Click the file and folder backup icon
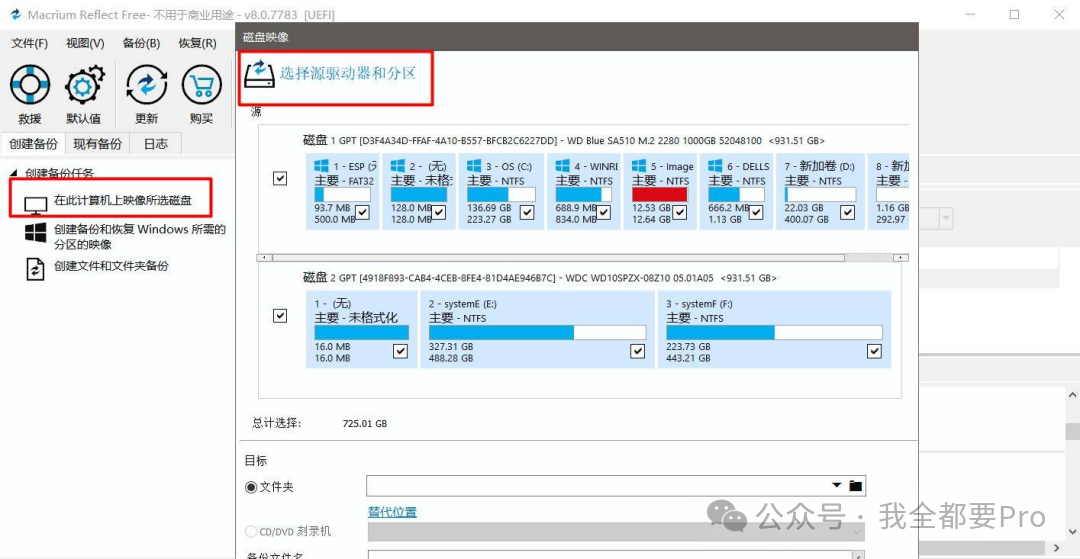1080x559 pixels. point(36,268)
